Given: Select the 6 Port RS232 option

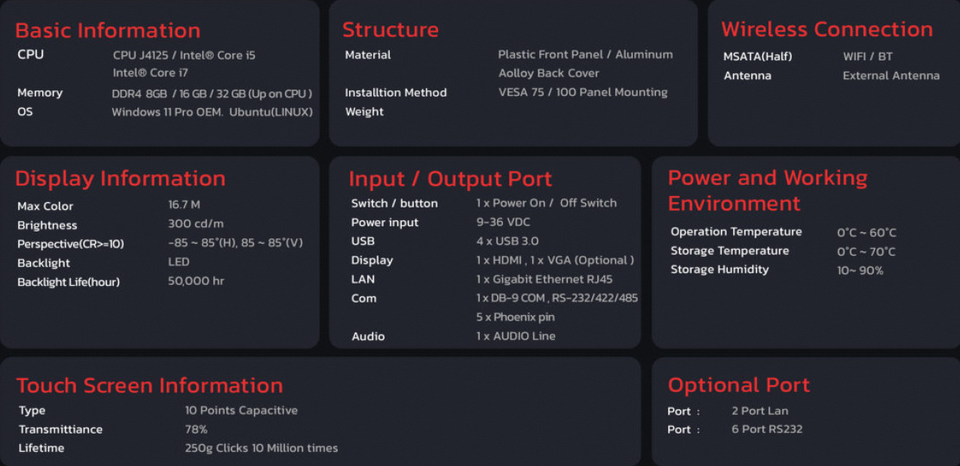Looking at the screenshot, I should click(767, 429).
